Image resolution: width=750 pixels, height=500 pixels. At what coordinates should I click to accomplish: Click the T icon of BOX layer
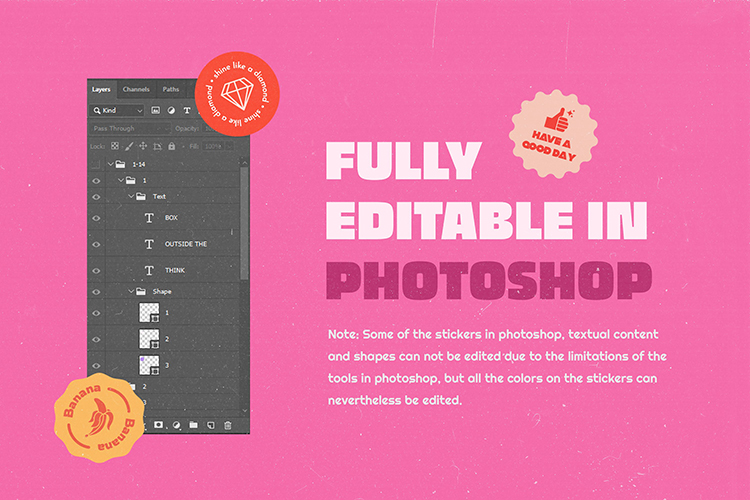coord(149,218)
